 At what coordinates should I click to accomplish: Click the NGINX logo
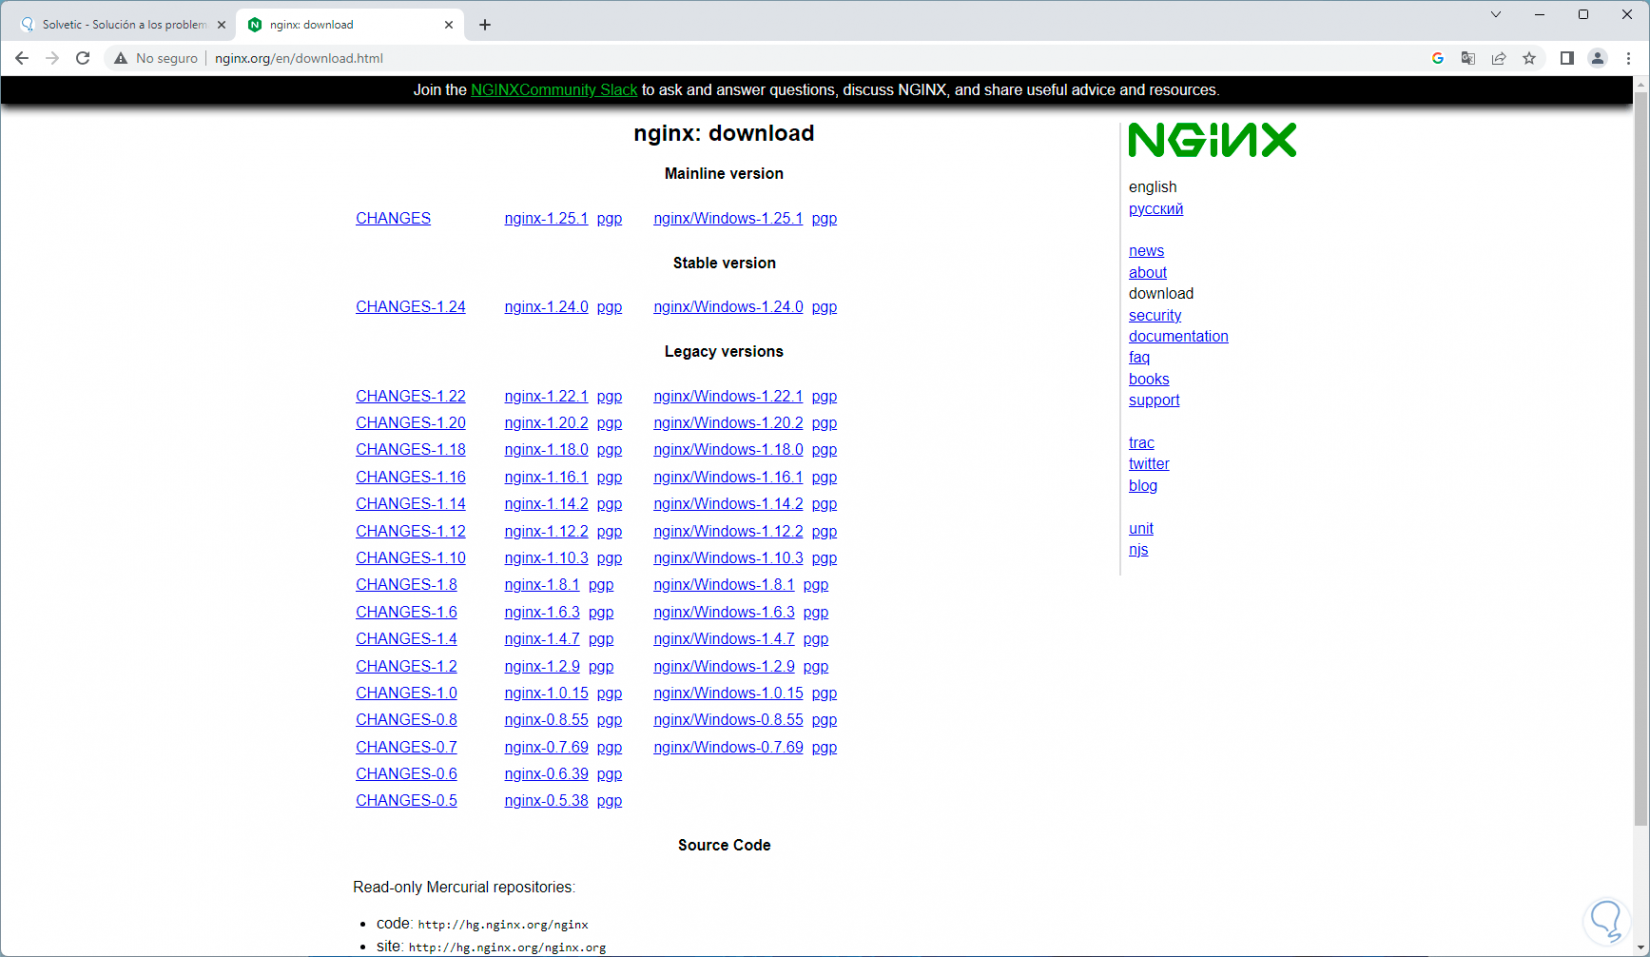coord(1212,140)
